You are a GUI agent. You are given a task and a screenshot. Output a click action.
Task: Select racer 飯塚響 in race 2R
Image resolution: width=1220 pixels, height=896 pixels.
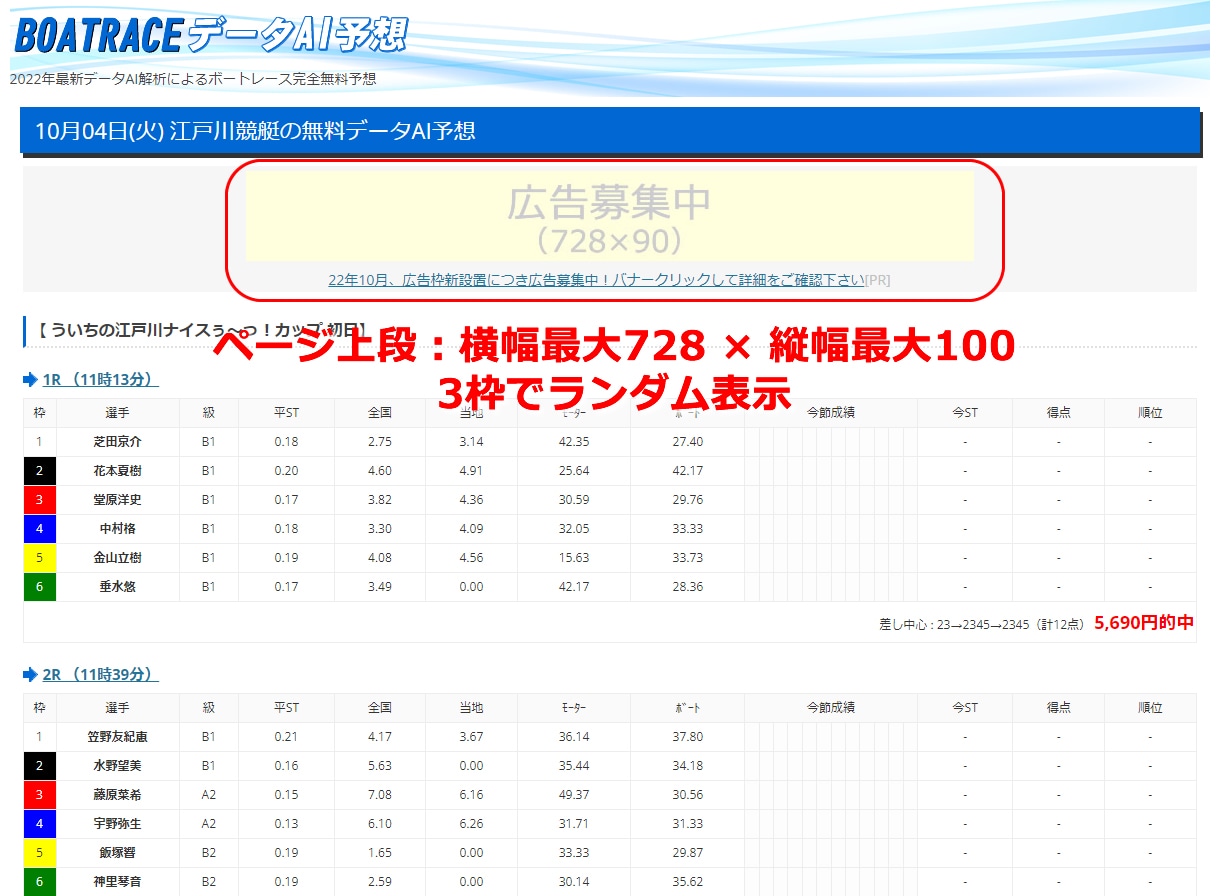pyautogui.click(x=117, y=852)
